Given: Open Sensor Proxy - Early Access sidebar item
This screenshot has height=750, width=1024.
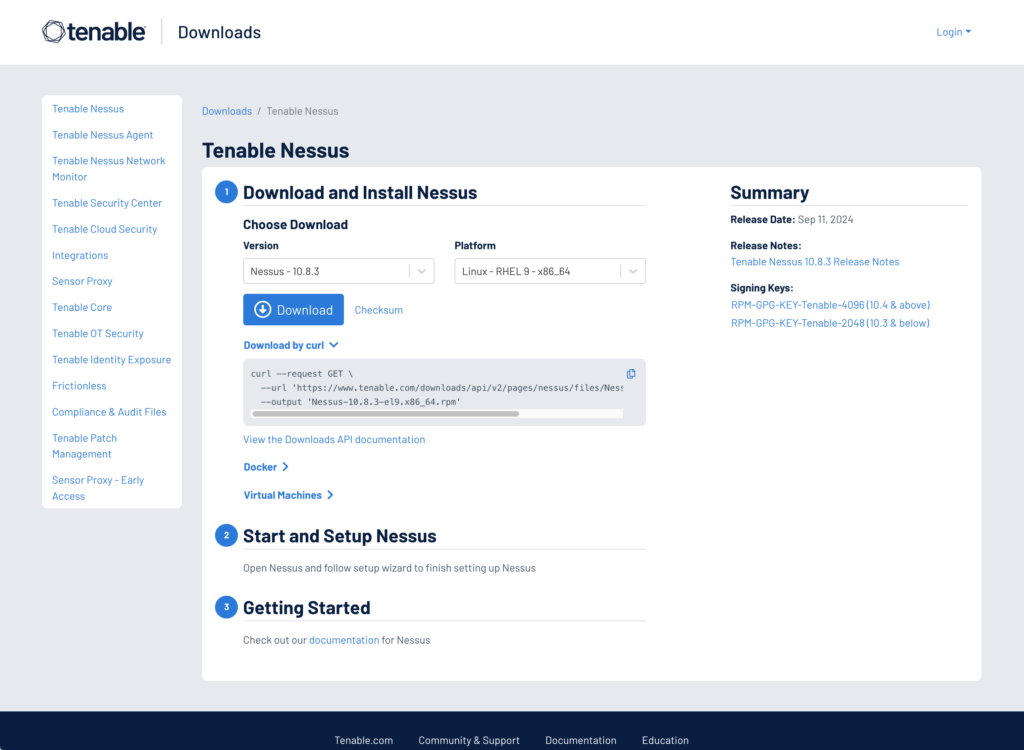Looking at the screenshot, I should click(98, 488).
